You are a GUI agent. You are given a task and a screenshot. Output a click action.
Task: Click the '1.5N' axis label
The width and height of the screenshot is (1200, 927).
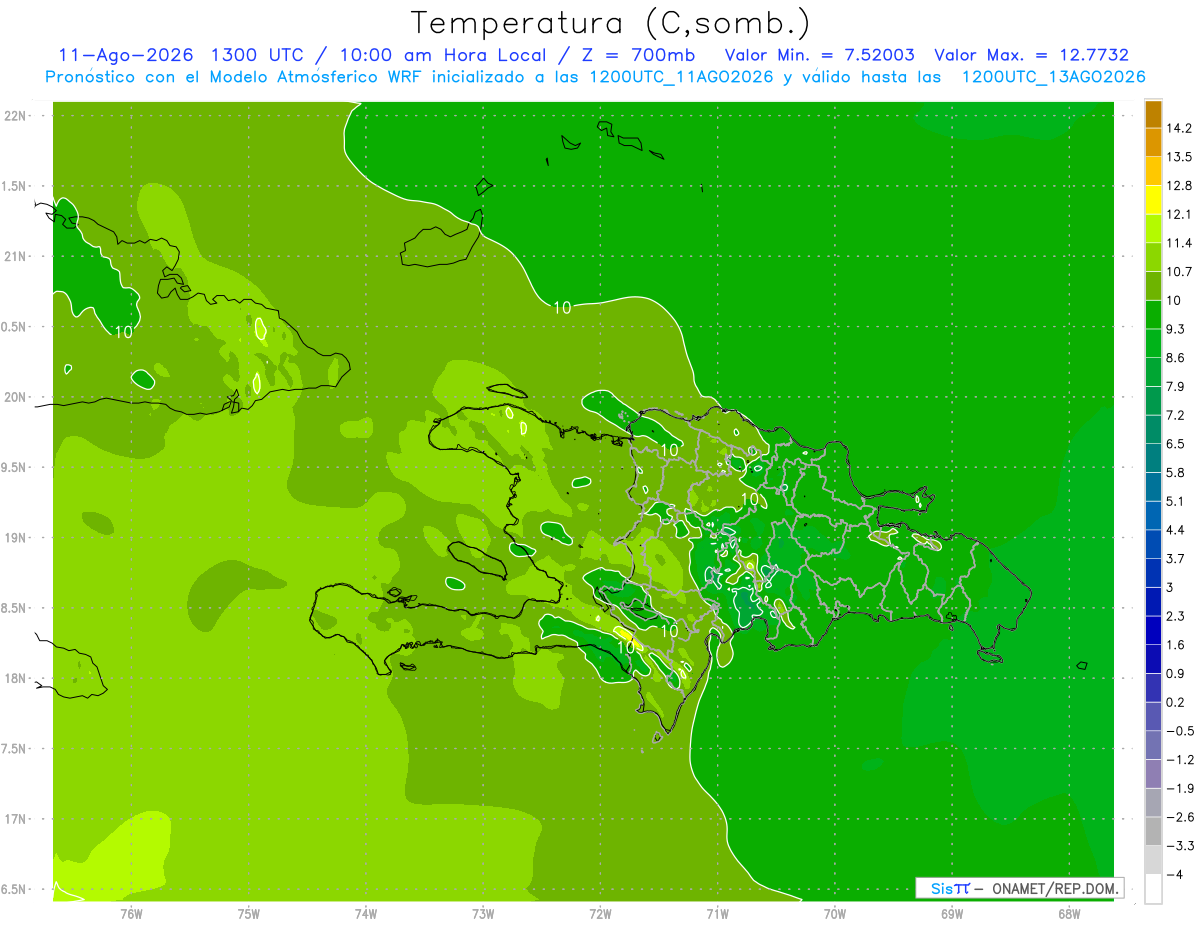click(x=15, y=186)
